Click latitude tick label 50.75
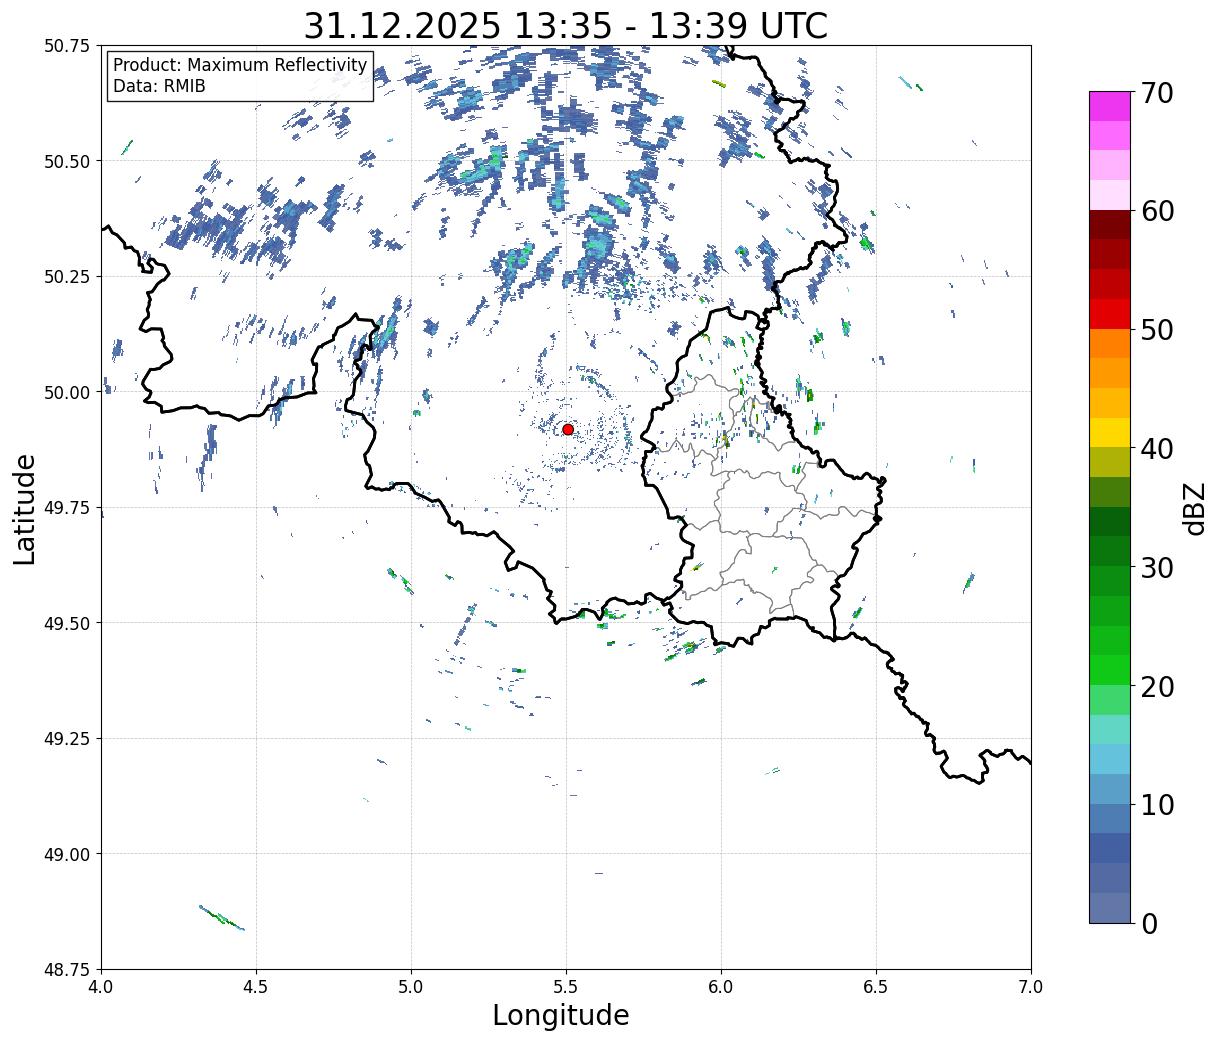This screenshot has width=1219, height=1040. 67,46
